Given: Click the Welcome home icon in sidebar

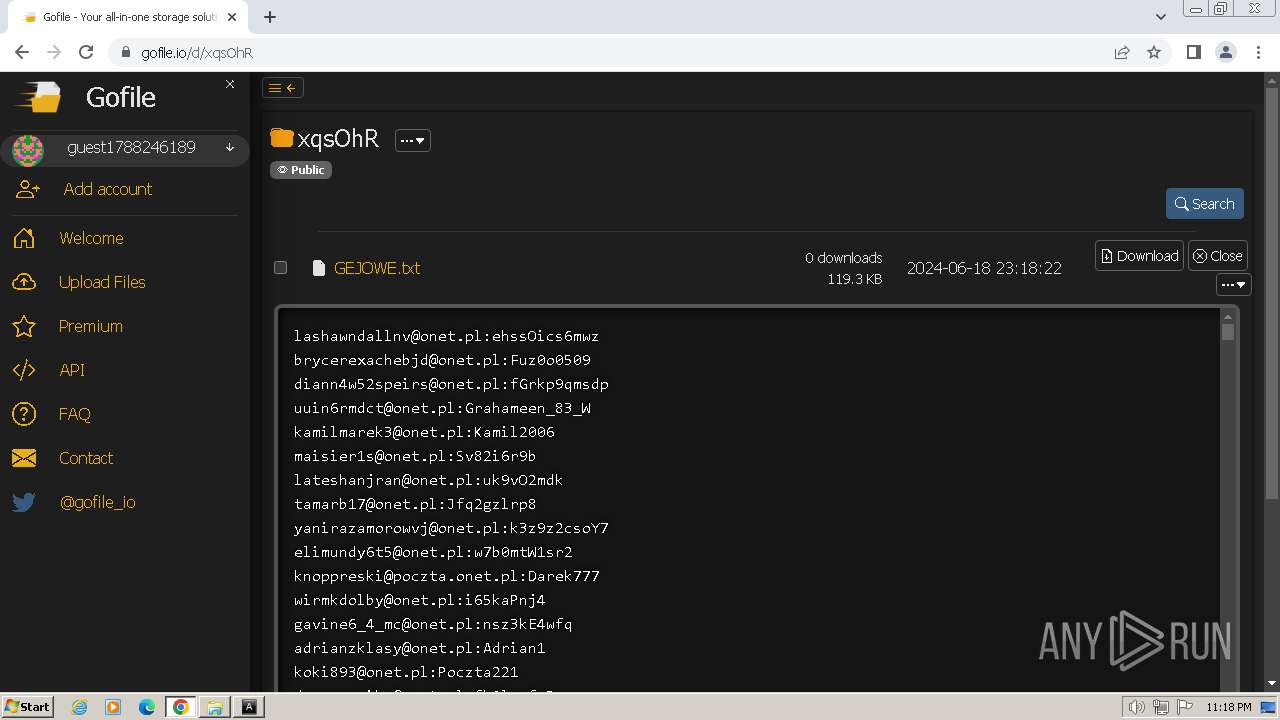Looking at the screenshot, I should (24, 238).
